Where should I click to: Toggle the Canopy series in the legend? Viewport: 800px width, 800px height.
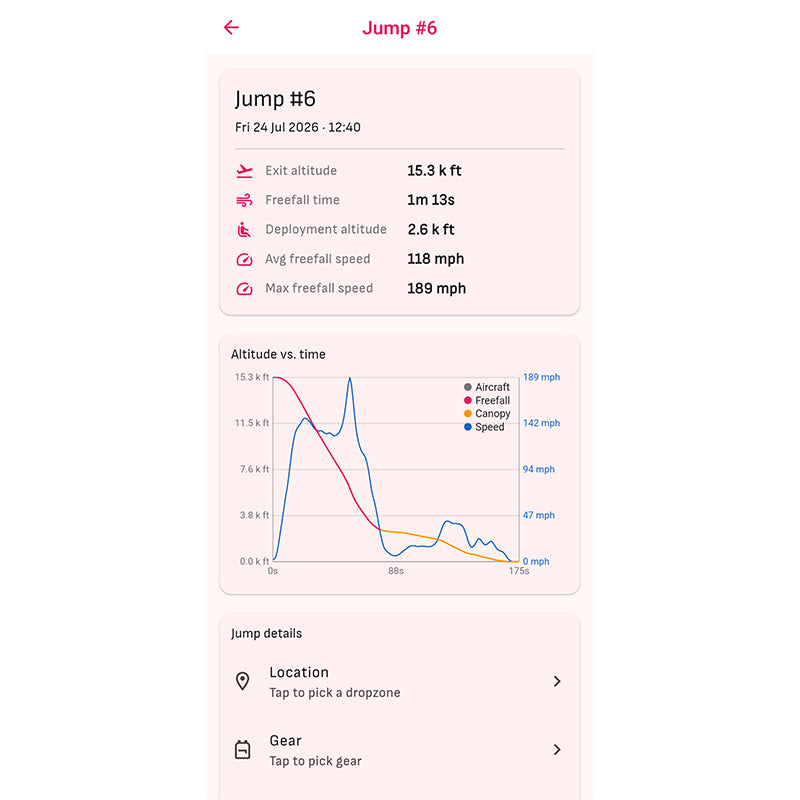(x=487, y=414)
